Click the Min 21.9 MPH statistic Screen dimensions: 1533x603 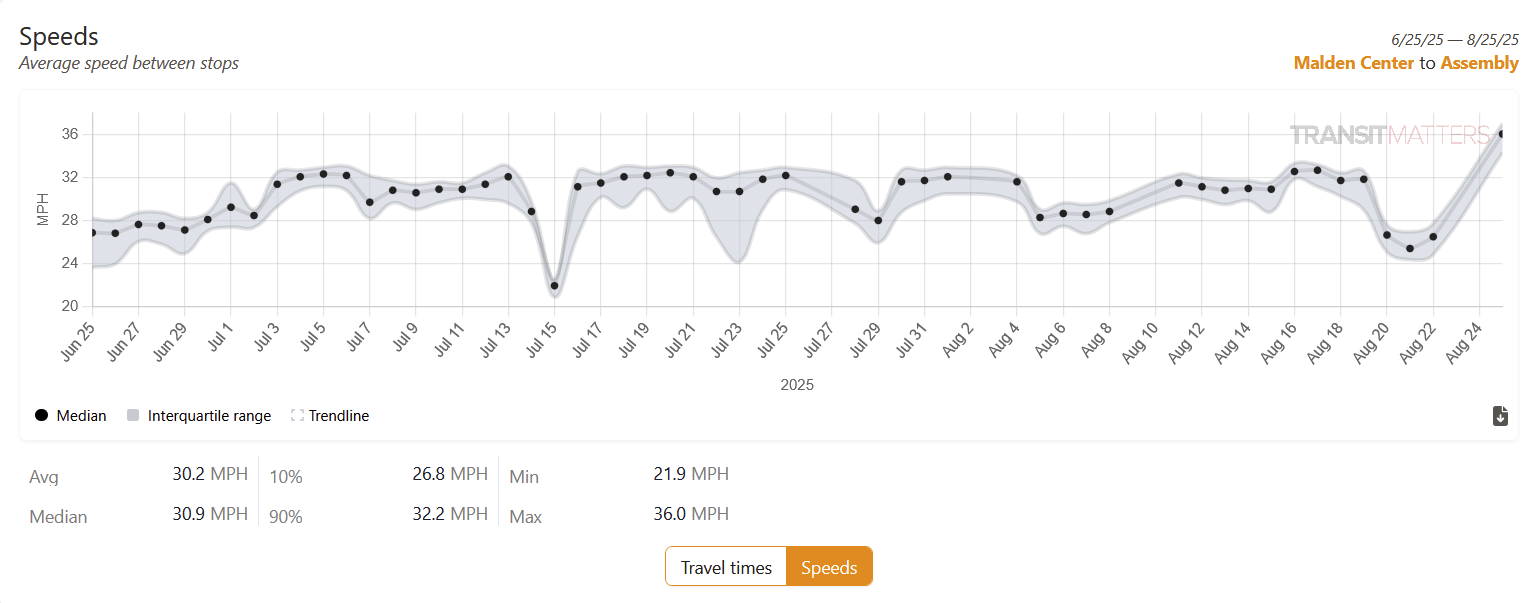coord(690,474)
